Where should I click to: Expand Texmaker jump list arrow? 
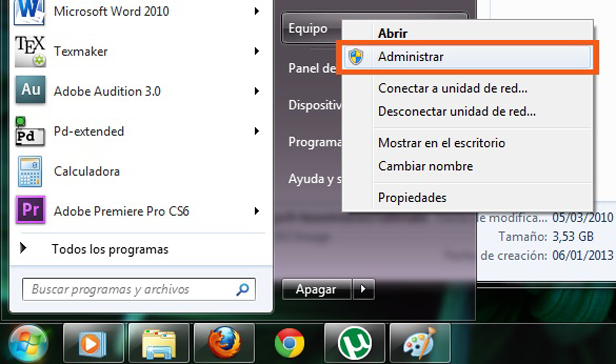click(257, 51)
